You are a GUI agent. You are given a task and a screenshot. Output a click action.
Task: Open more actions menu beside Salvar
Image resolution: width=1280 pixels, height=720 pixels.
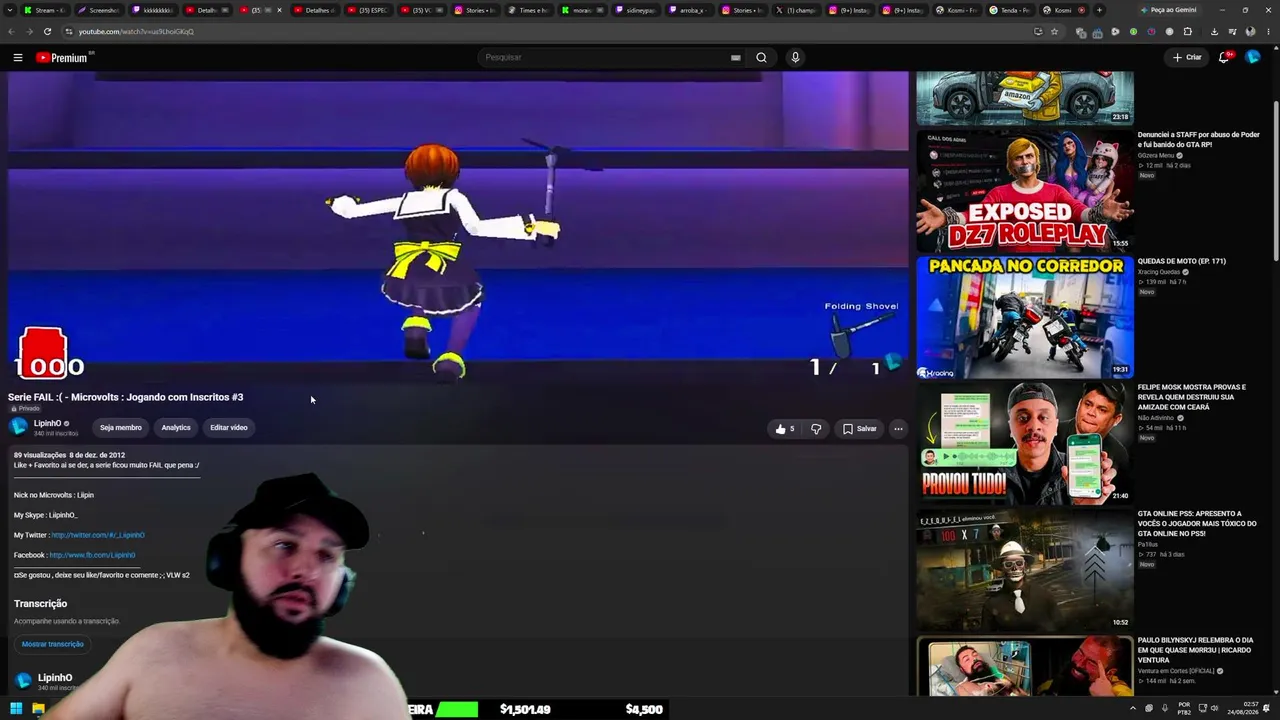click(898, 429)
